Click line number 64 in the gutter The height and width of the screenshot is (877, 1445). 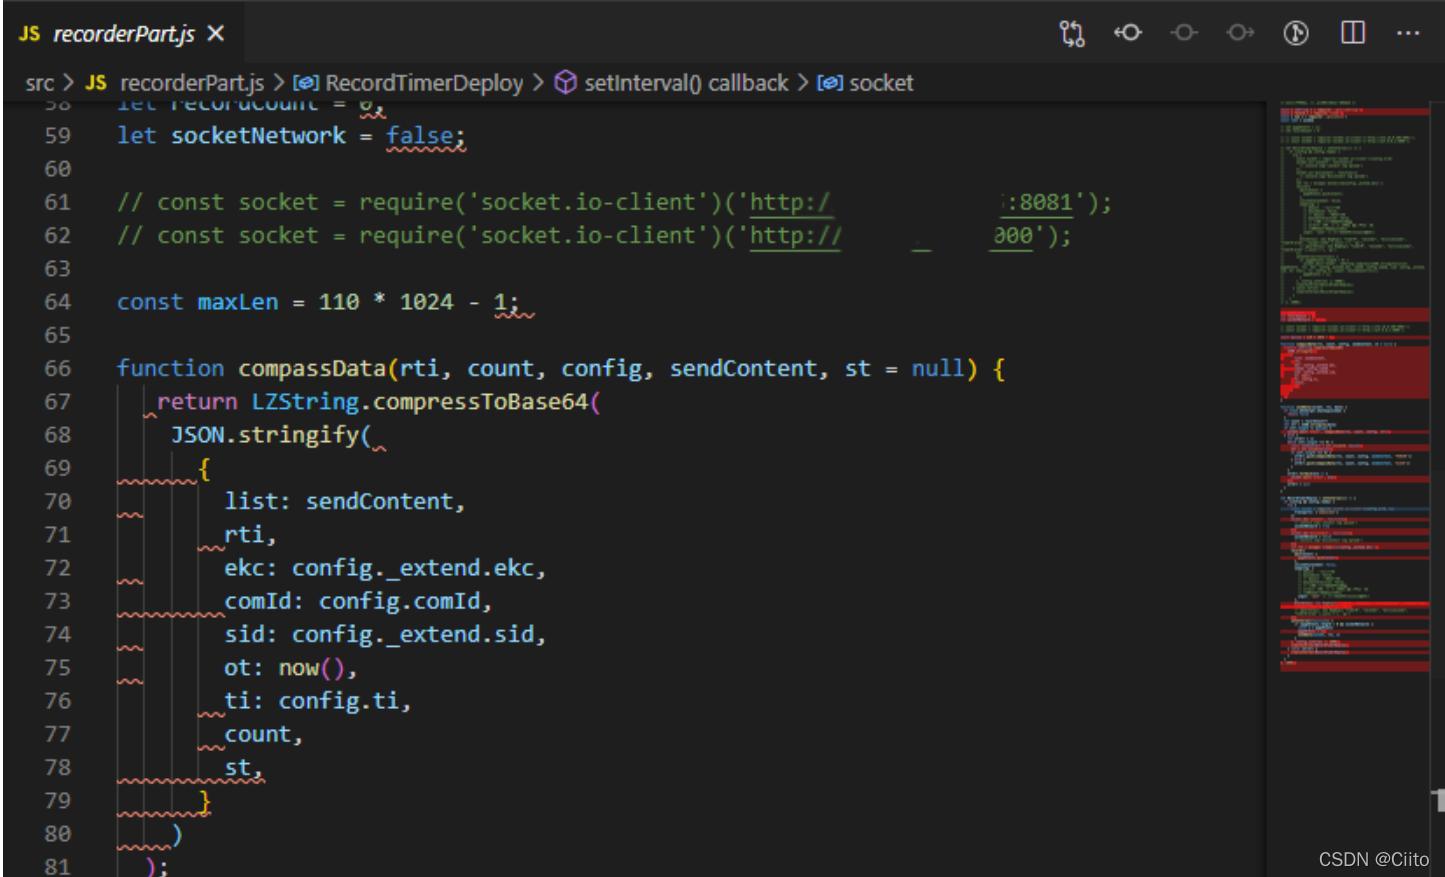pyautogui.click(x=58, y=302)
